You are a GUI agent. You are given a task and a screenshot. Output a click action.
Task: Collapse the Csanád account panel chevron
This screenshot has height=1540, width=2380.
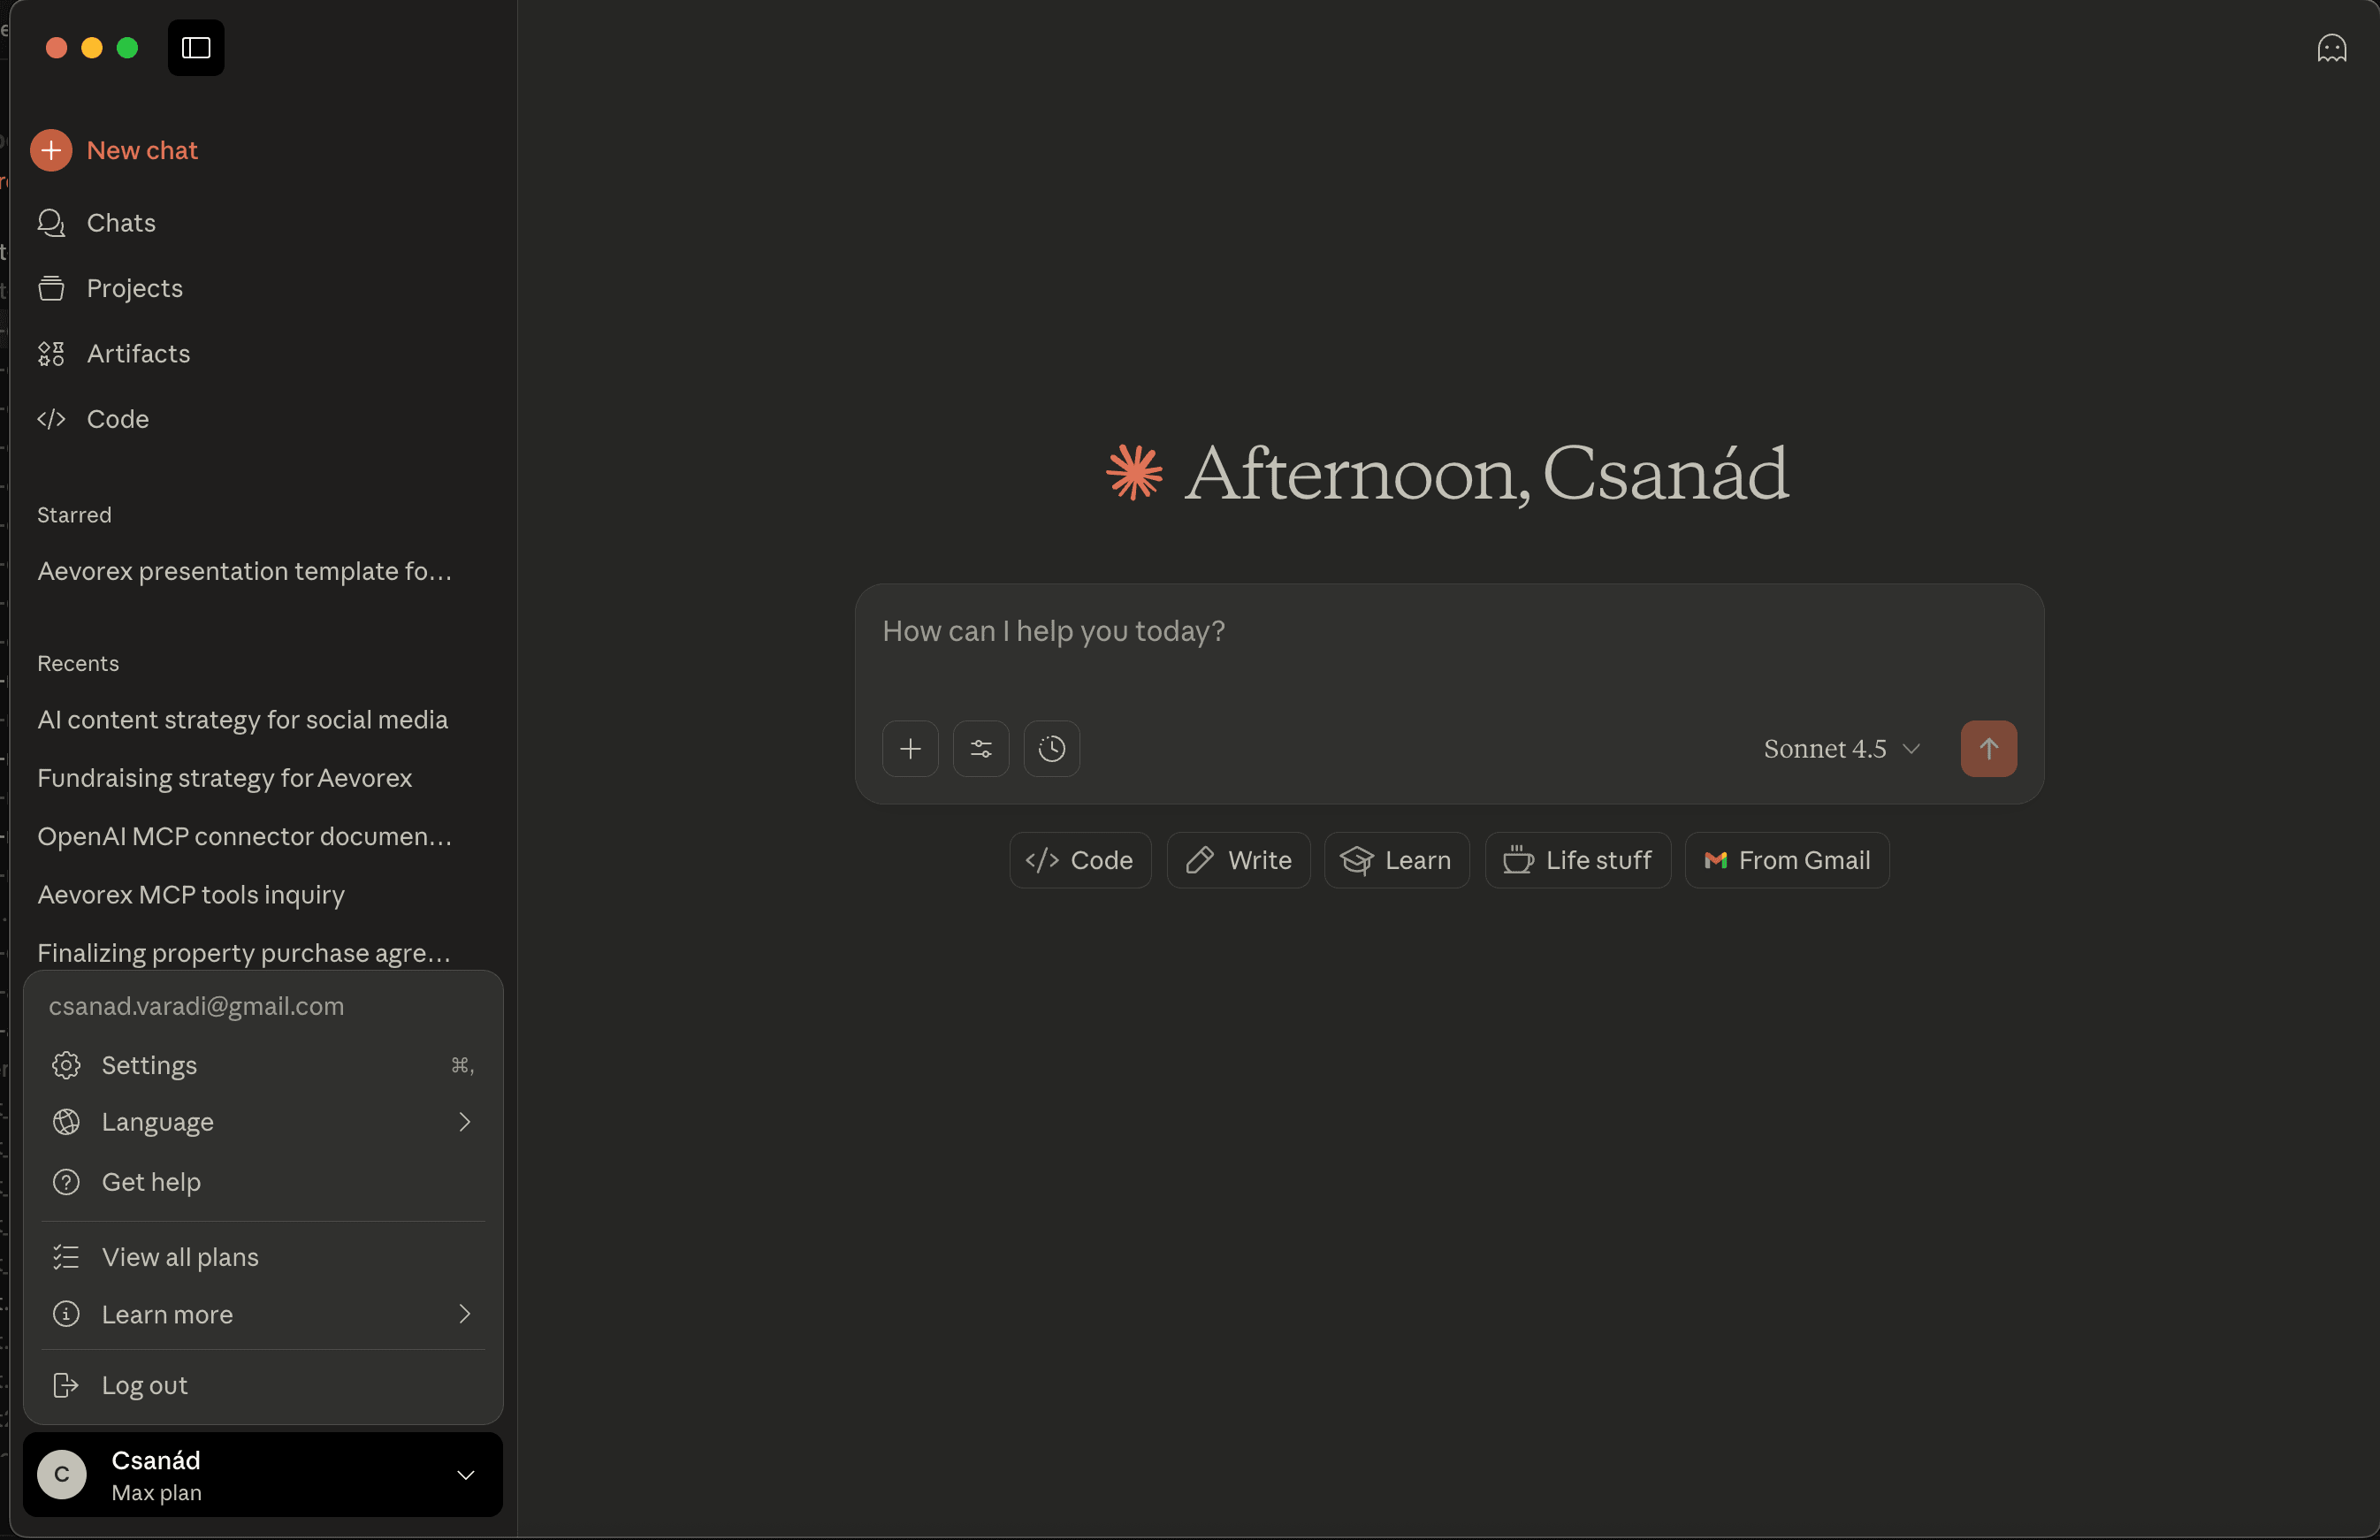[466, 1475]
